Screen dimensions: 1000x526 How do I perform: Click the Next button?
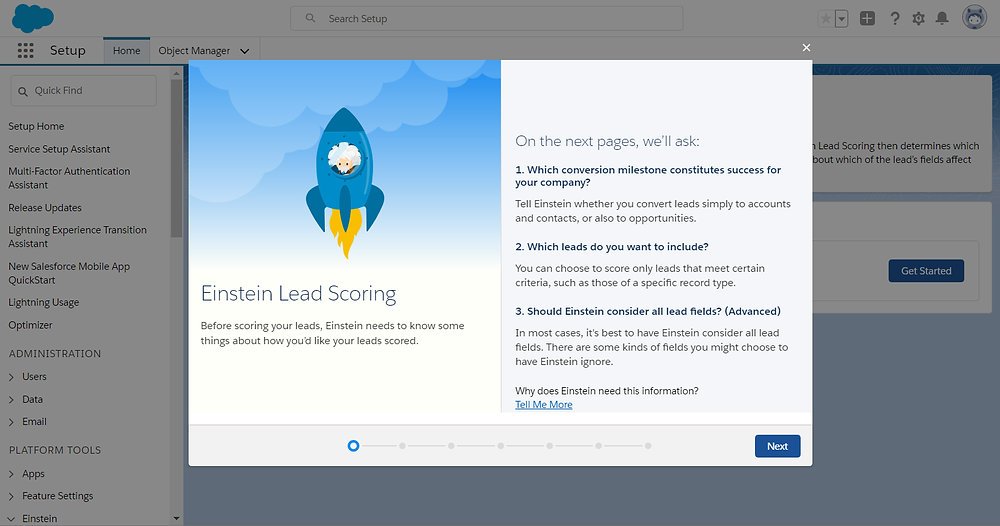(777, 446)
